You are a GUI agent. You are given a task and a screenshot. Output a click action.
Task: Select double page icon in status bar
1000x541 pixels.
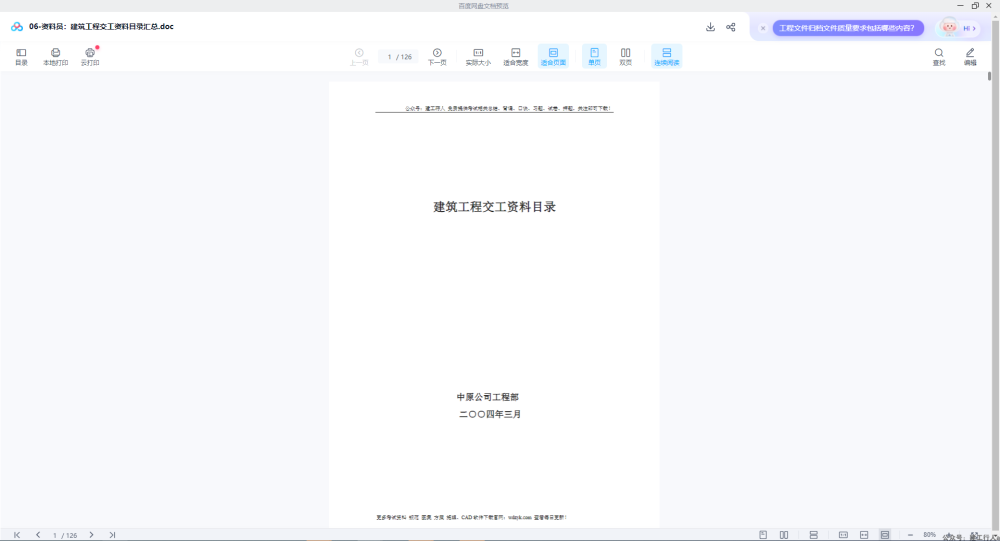(784, 535)
